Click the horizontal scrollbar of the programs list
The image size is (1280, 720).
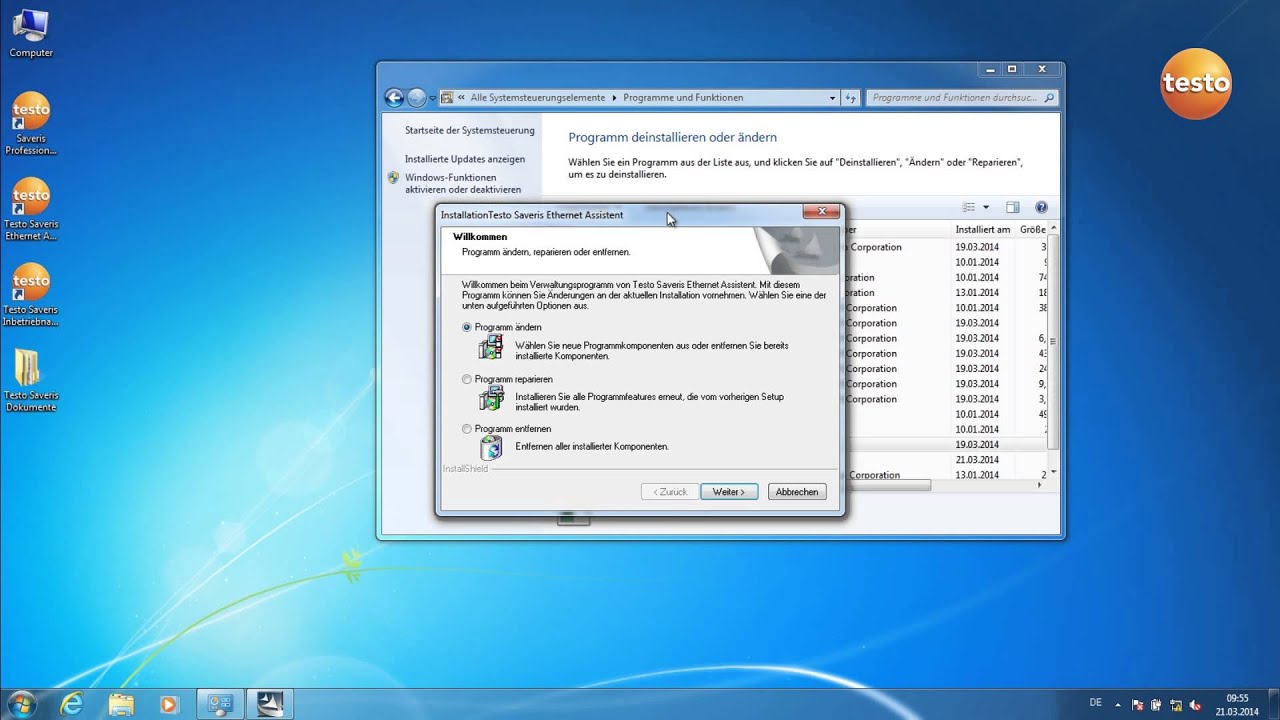pyautogui.click(x=888, y=485)
